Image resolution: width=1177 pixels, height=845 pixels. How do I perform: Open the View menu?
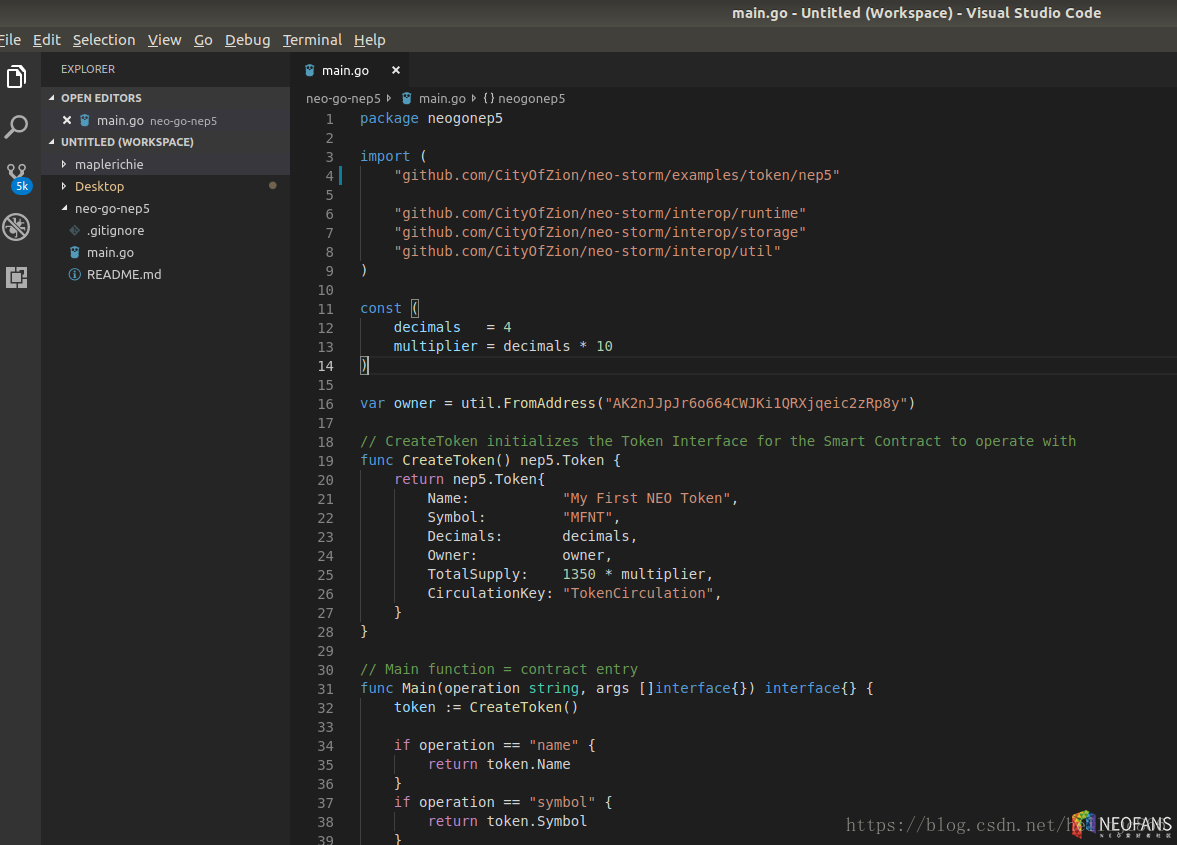pos(164,40)
